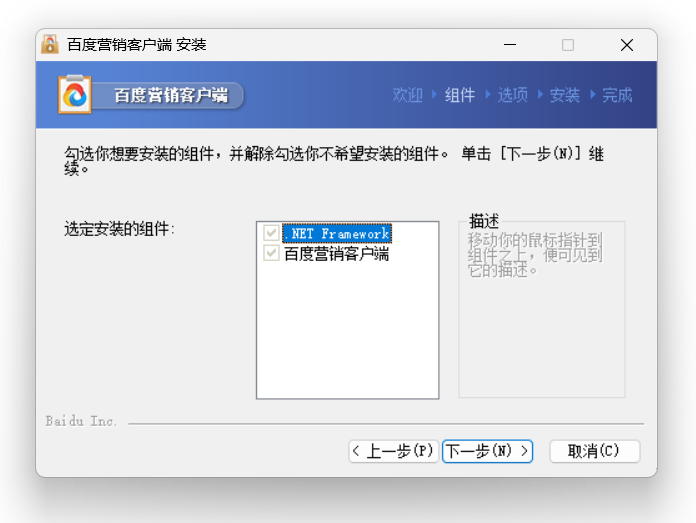The image size is (696, 523).
Task: Go back with 上一步(P) button
Action: click(x=393, y=451)
